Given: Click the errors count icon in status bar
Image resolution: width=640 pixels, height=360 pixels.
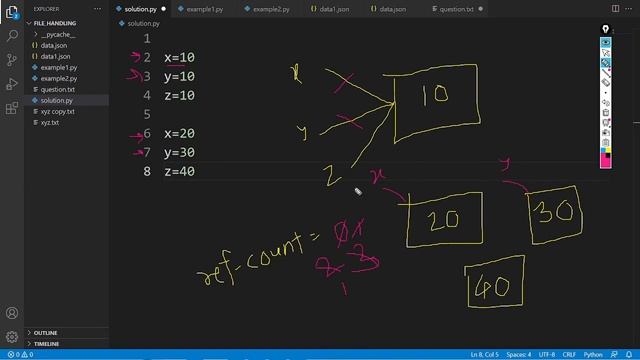Looking at the screenshot, I should 11,354.
